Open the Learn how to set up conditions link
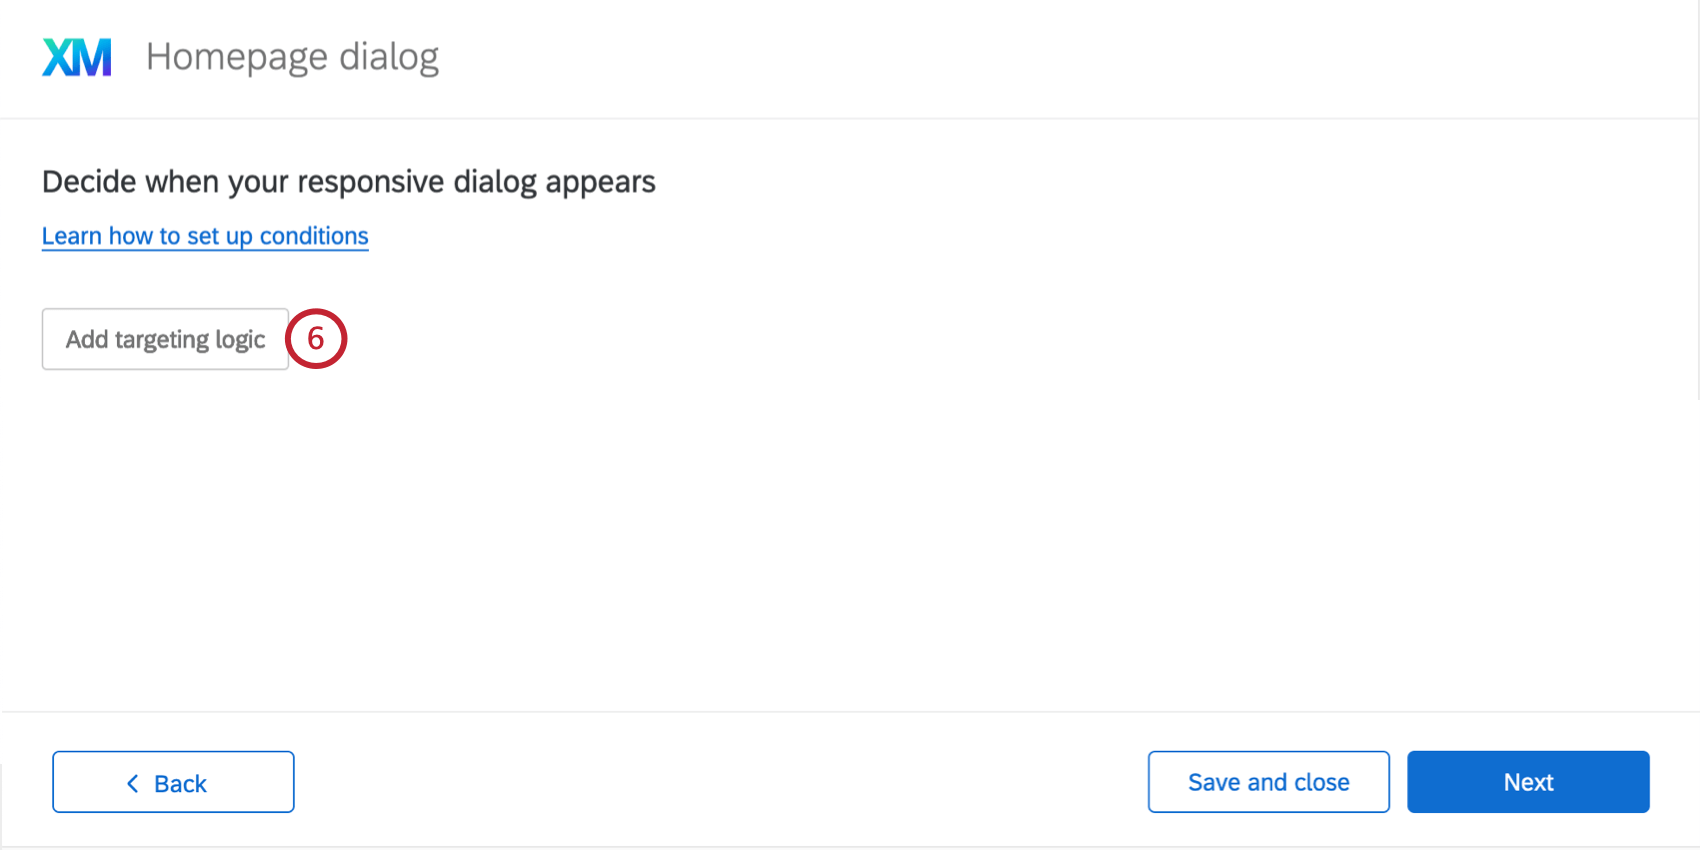Image resolution: width=1700 pixels, height=850 pixels. (x=205, y=236)
